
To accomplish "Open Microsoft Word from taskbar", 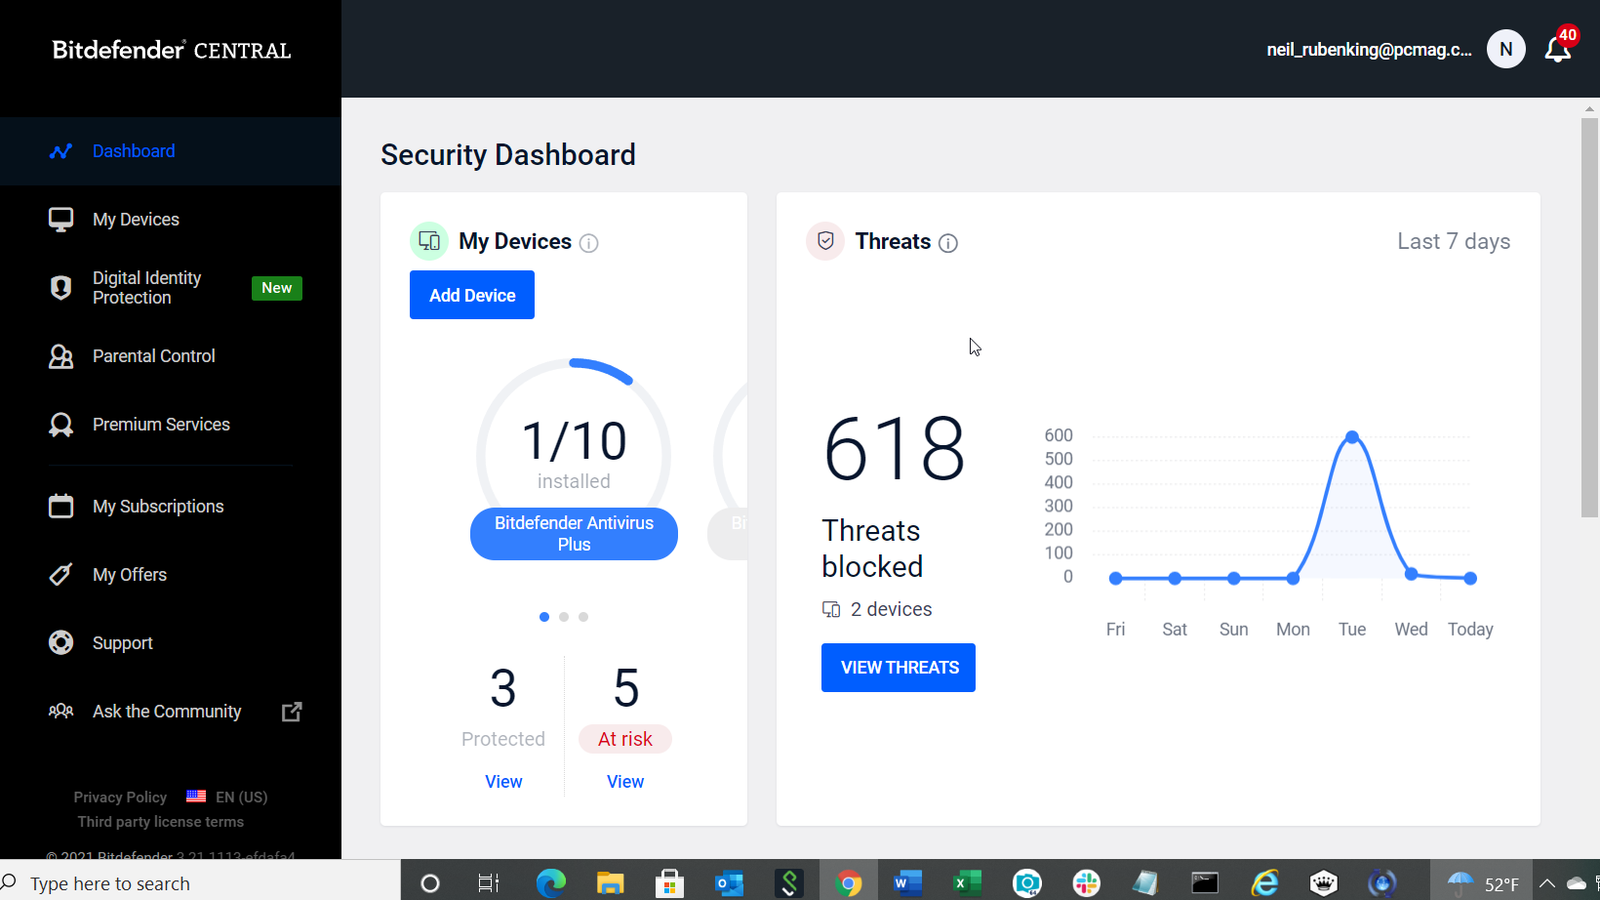I will click(908, 883).
